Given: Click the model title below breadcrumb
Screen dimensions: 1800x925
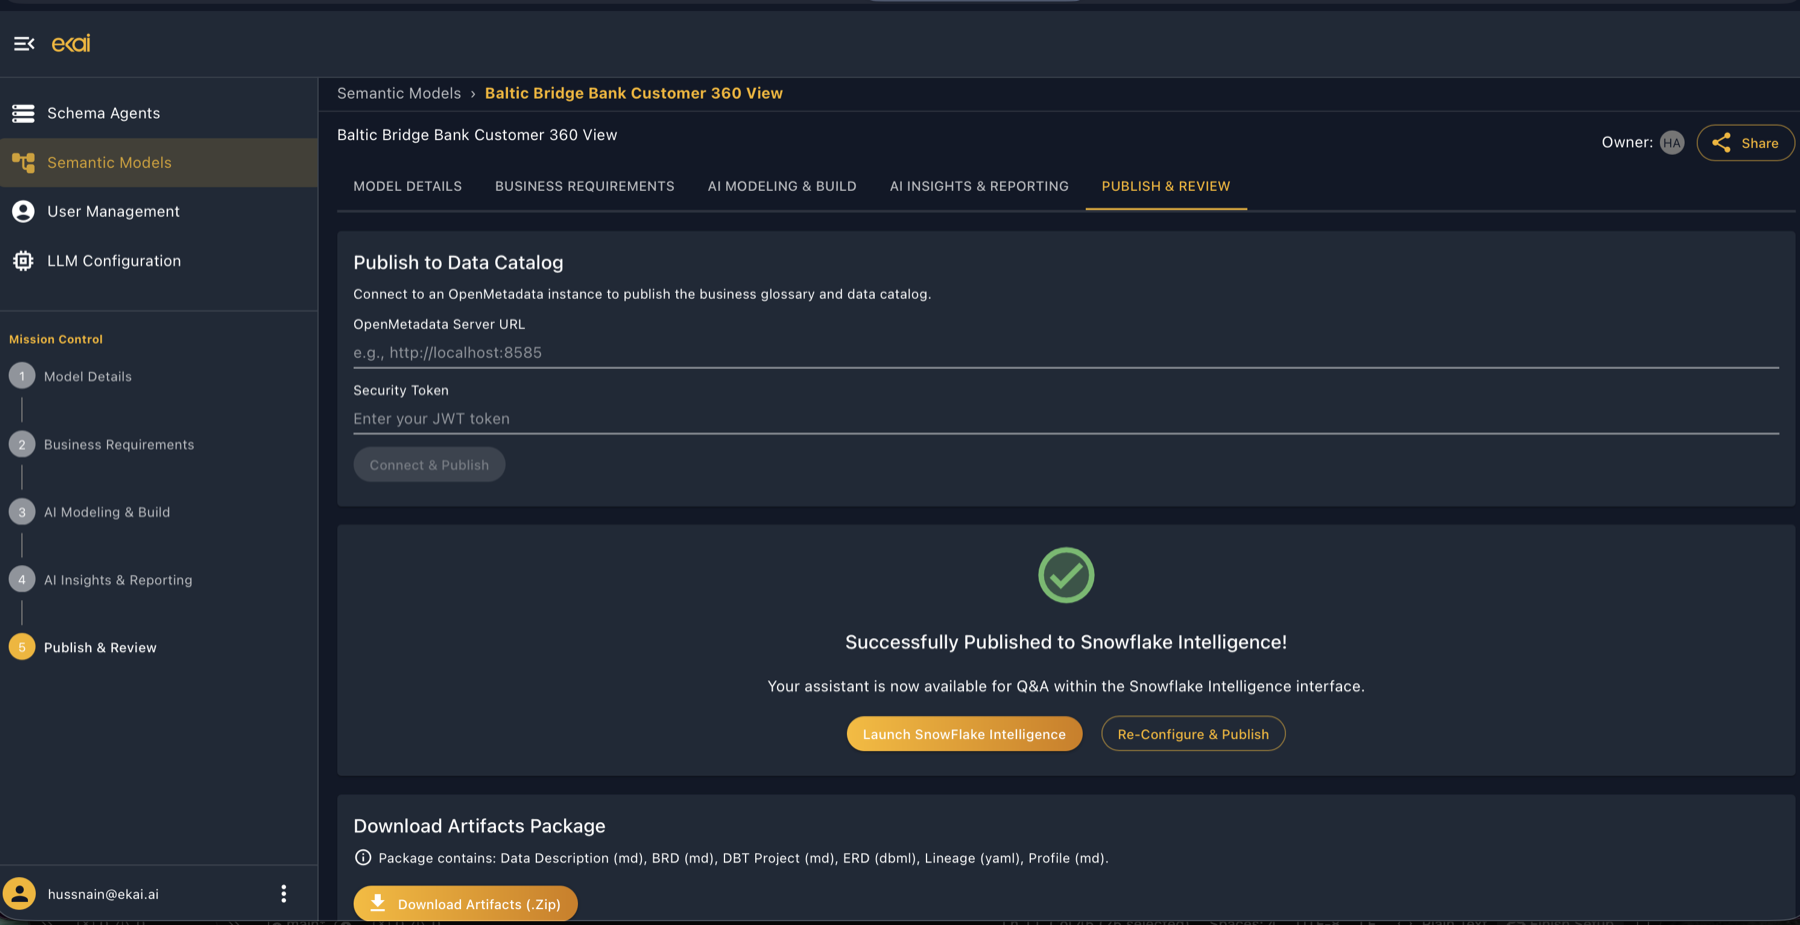Looking at the screenshot, I should point(477,135).
